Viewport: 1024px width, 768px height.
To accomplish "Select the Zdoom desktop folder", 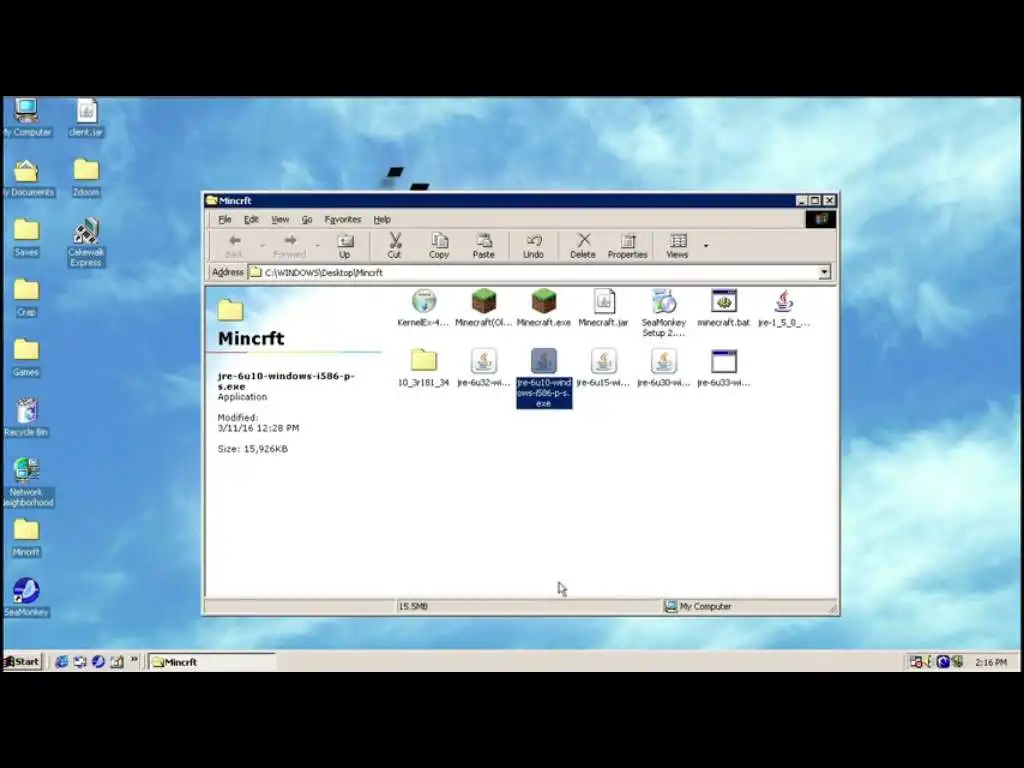I will [86, 178].
